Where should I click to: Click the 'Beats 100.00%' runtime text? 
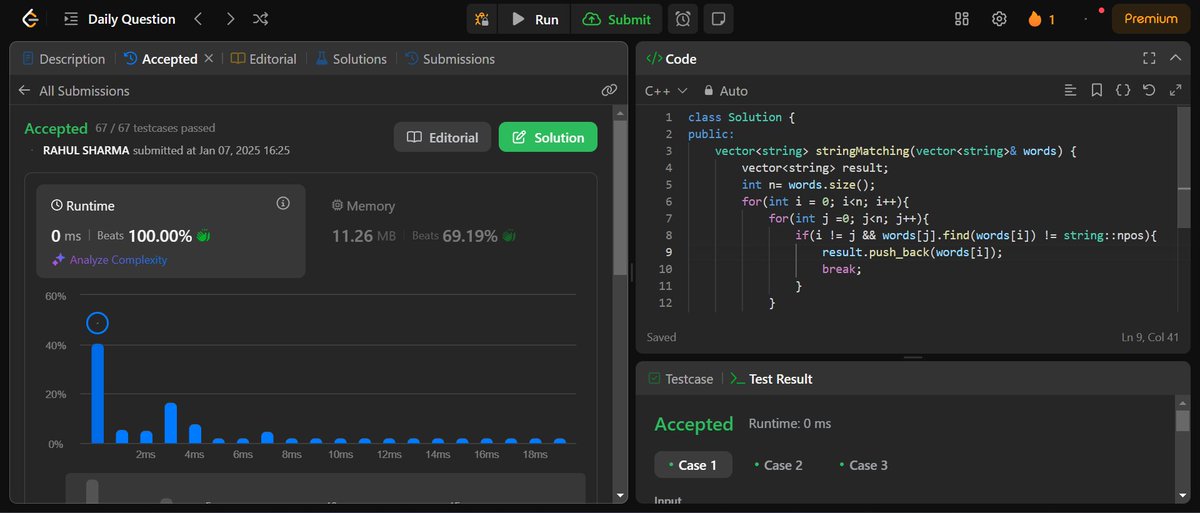click(x=145, y=236)
